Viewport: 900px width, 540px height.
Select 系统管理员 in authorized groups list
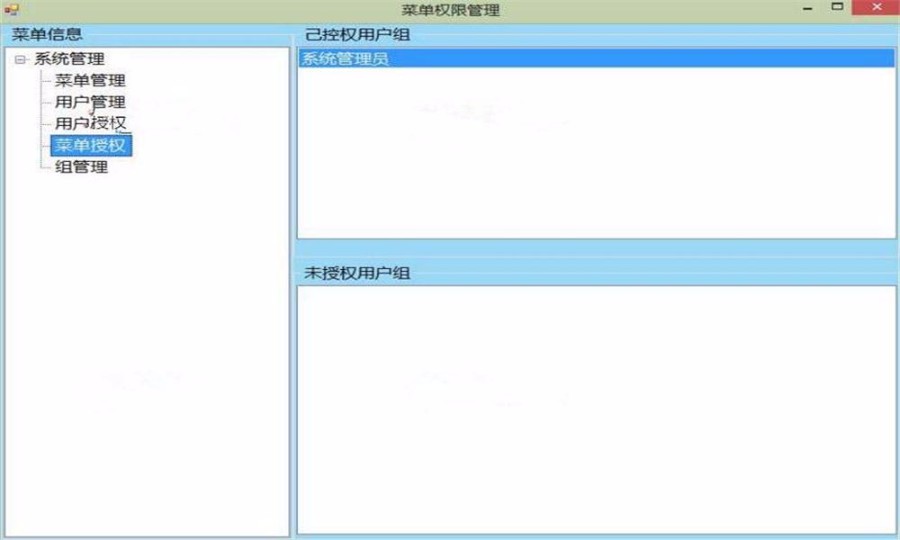(x=596, y=59)
